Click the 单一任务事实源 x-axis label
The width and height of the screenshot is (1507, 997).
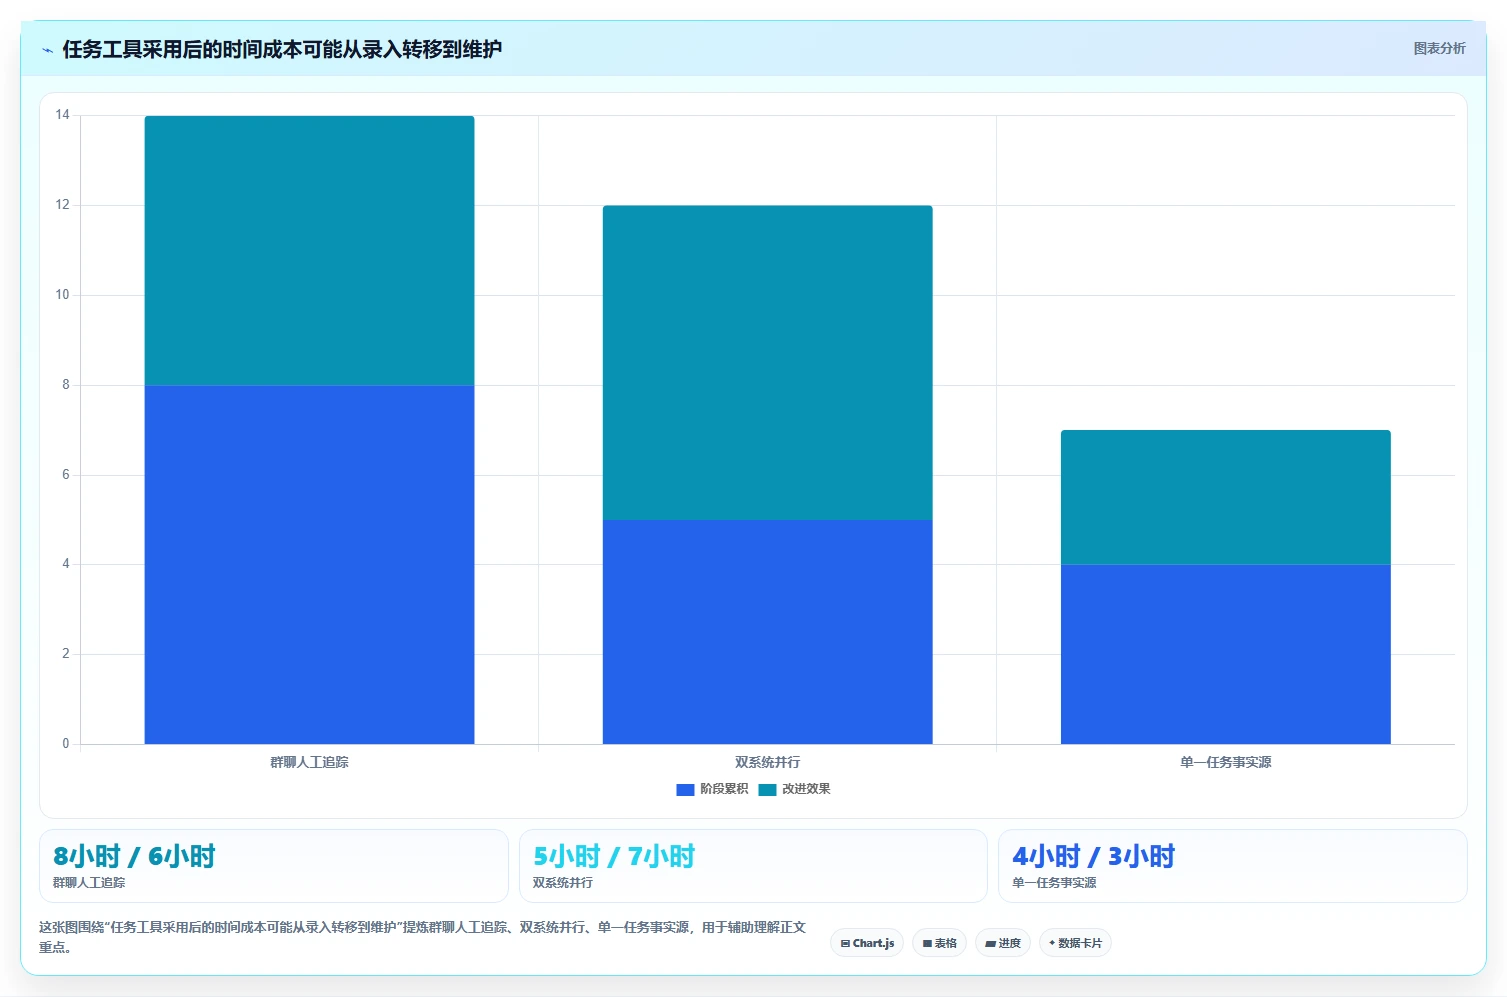(1225, 762)
